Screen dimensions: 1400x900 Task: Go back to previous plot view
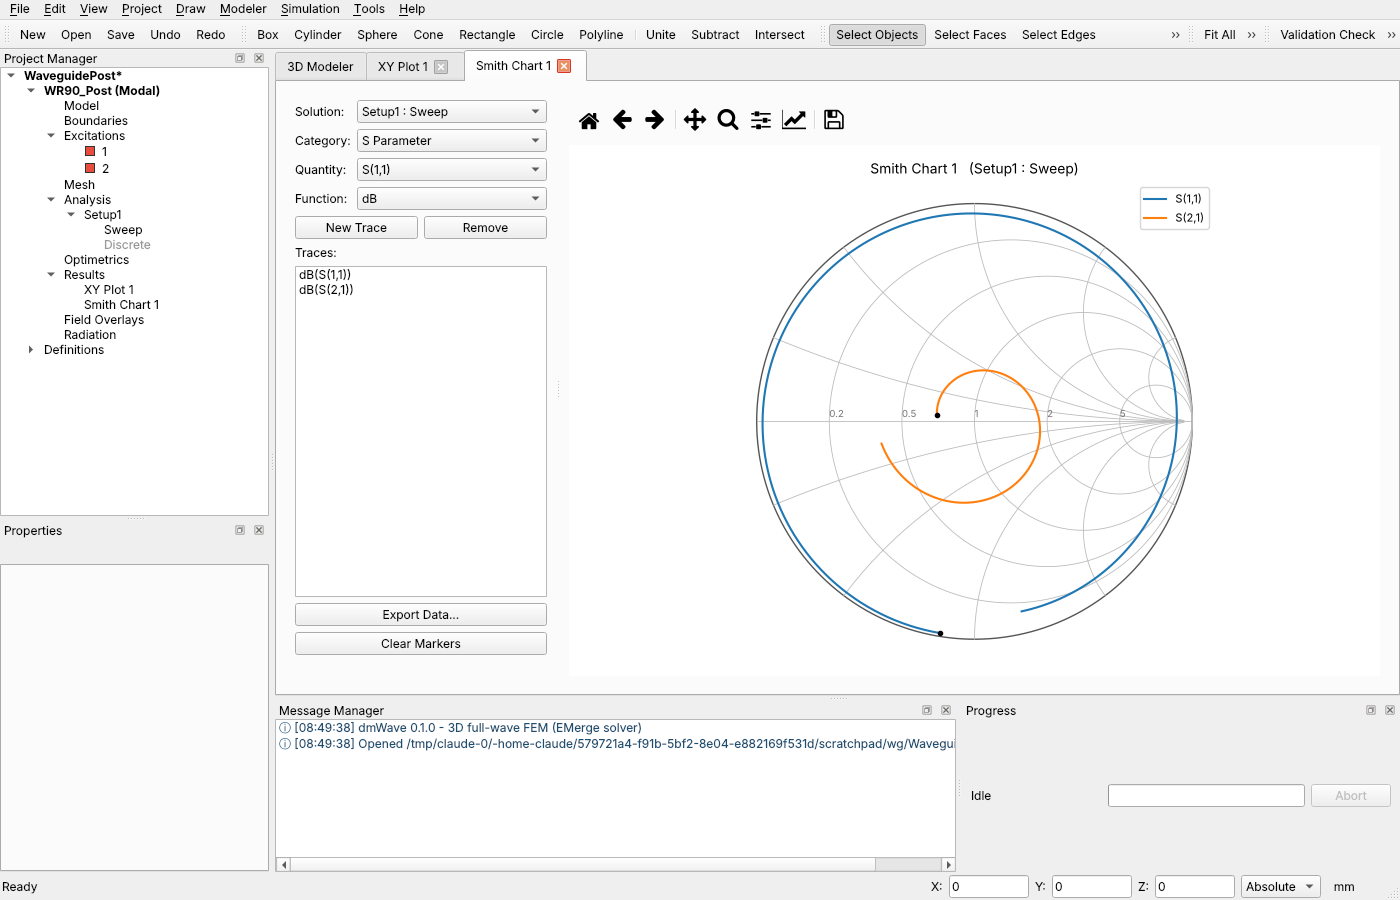click(x=622, y=120)
